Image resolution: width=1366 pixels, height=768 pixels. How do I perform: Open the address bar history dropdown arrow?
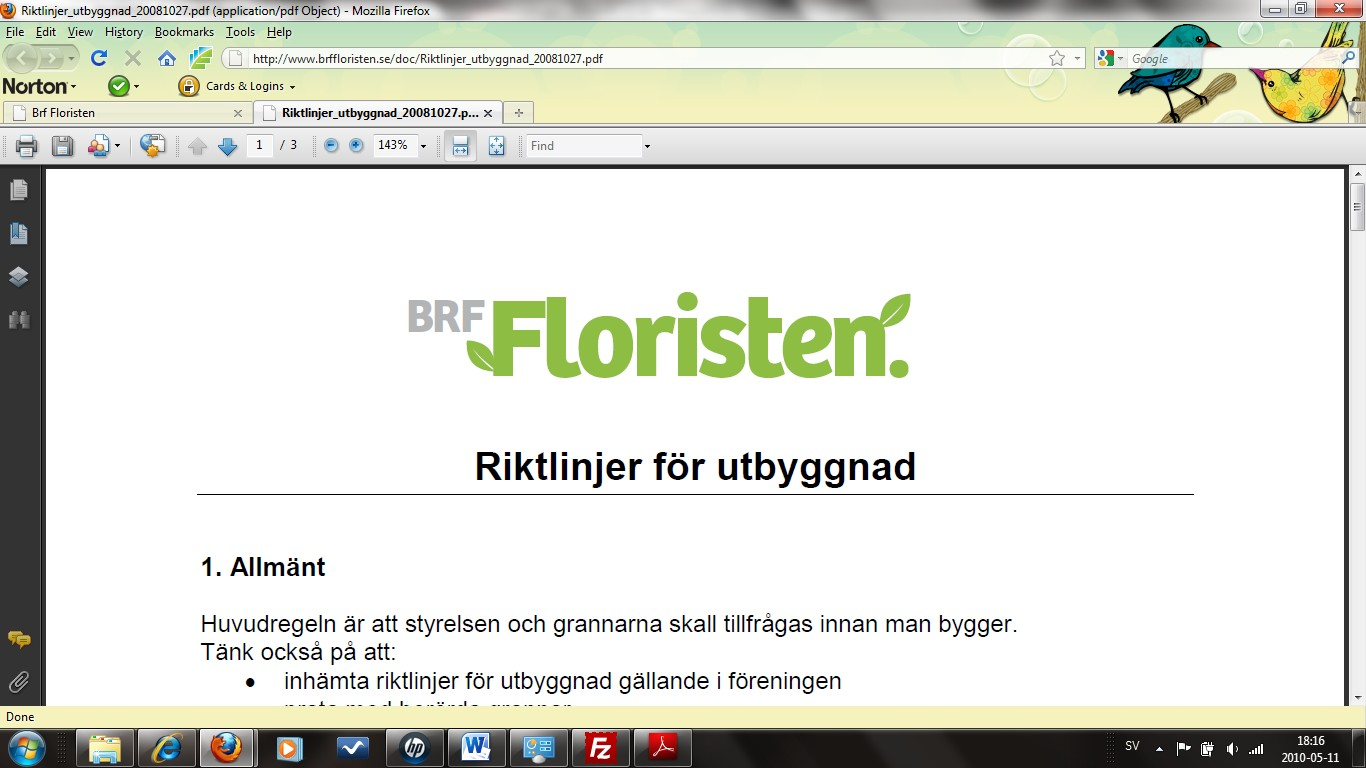click(1077, 59)
